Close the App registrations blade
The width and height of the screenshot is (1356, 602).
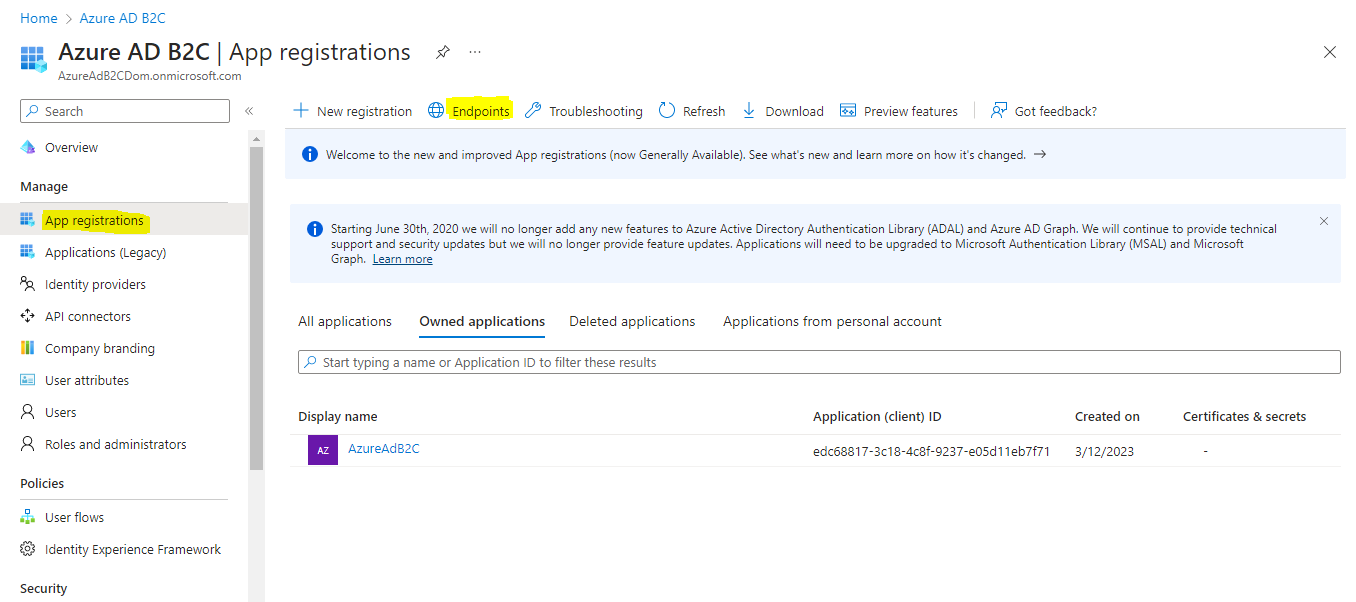coord(1330,52)
